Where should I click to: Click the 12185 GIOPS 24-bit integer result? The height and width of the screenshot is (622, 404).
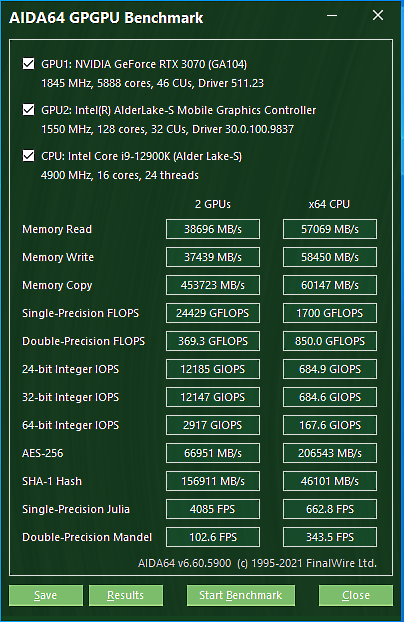pyautogui.click(x=213, y=369)
